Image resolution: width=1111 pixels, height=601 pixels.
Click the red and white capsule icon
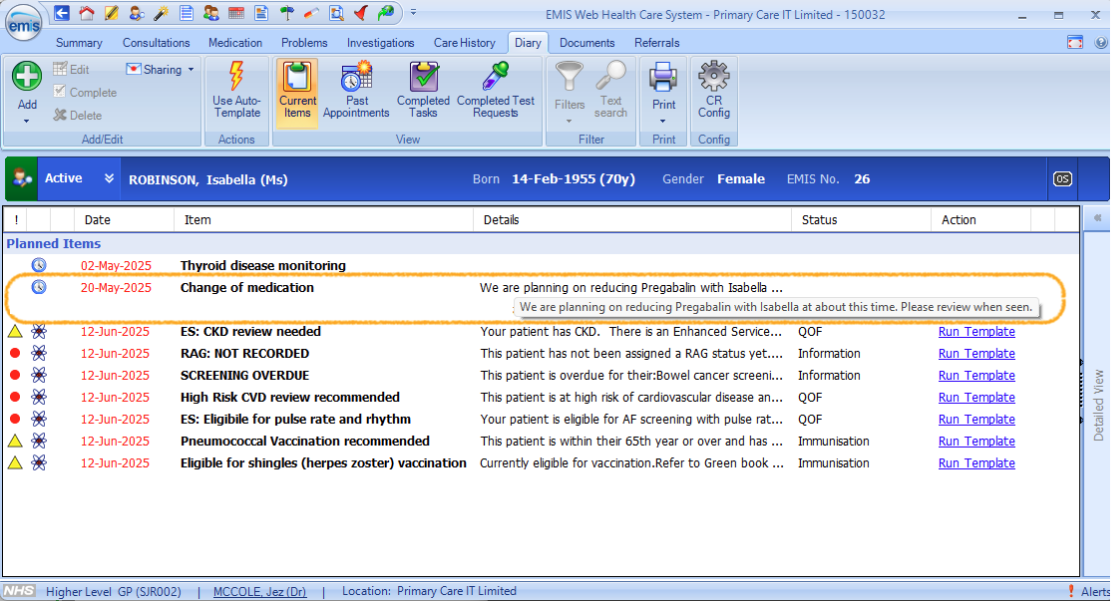pos(311,13)
